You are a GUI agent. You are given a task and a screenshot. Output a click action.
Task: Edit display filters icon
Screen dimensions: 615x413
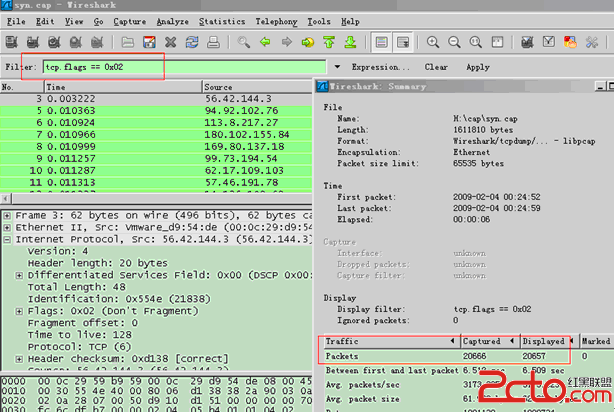click(x=549, y=42)
